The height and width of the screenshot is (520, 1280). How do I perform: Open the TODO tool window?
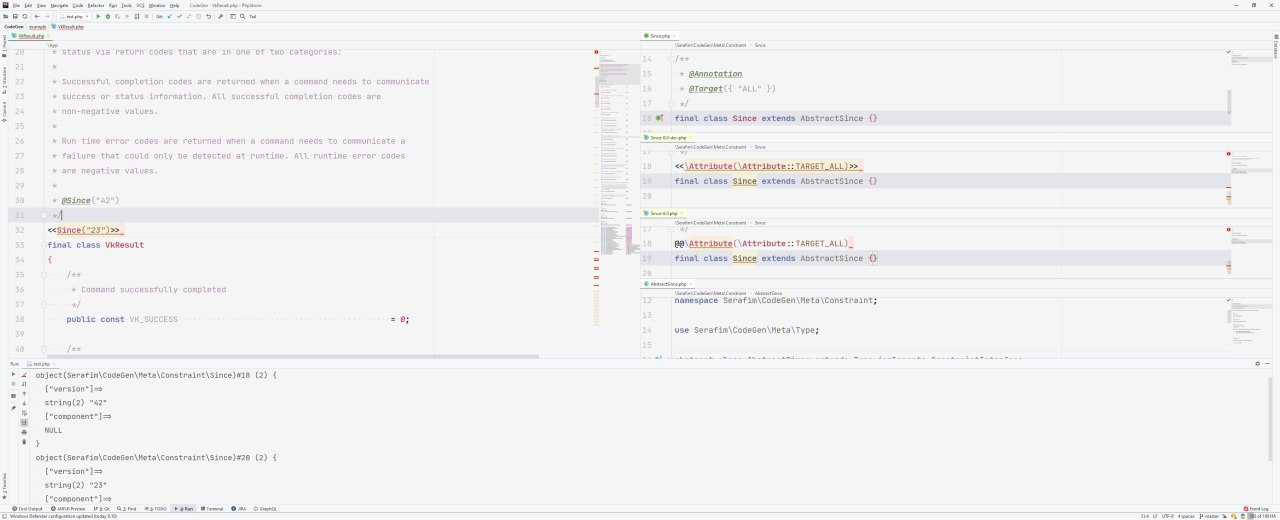coord(156,509)
